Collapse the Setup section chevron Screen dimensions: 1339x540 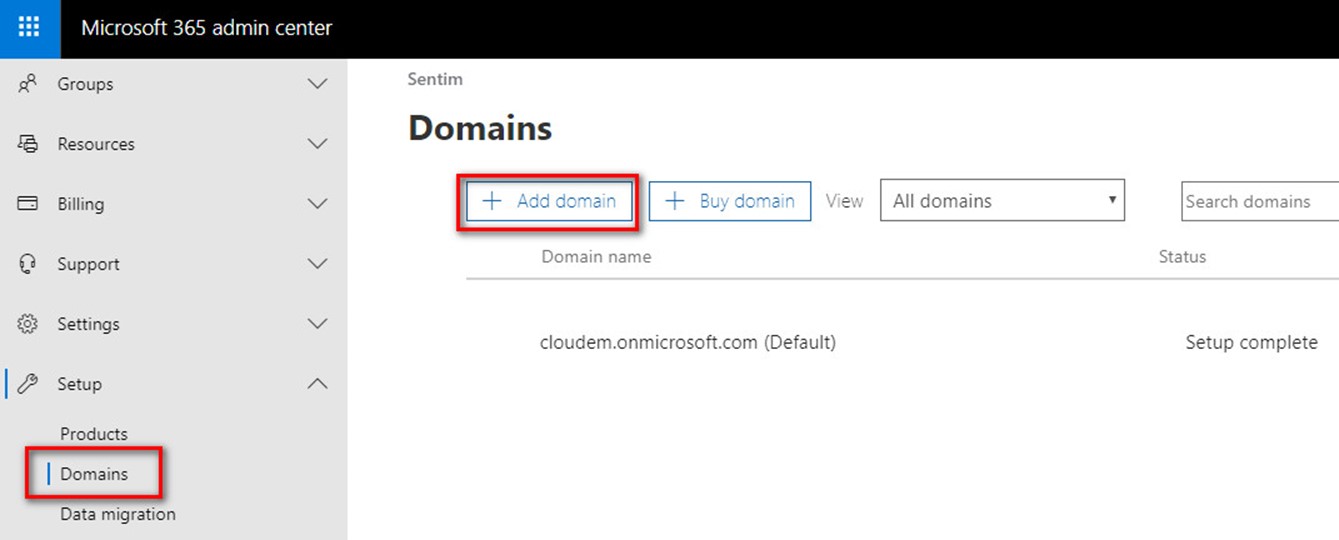[317, 384]
